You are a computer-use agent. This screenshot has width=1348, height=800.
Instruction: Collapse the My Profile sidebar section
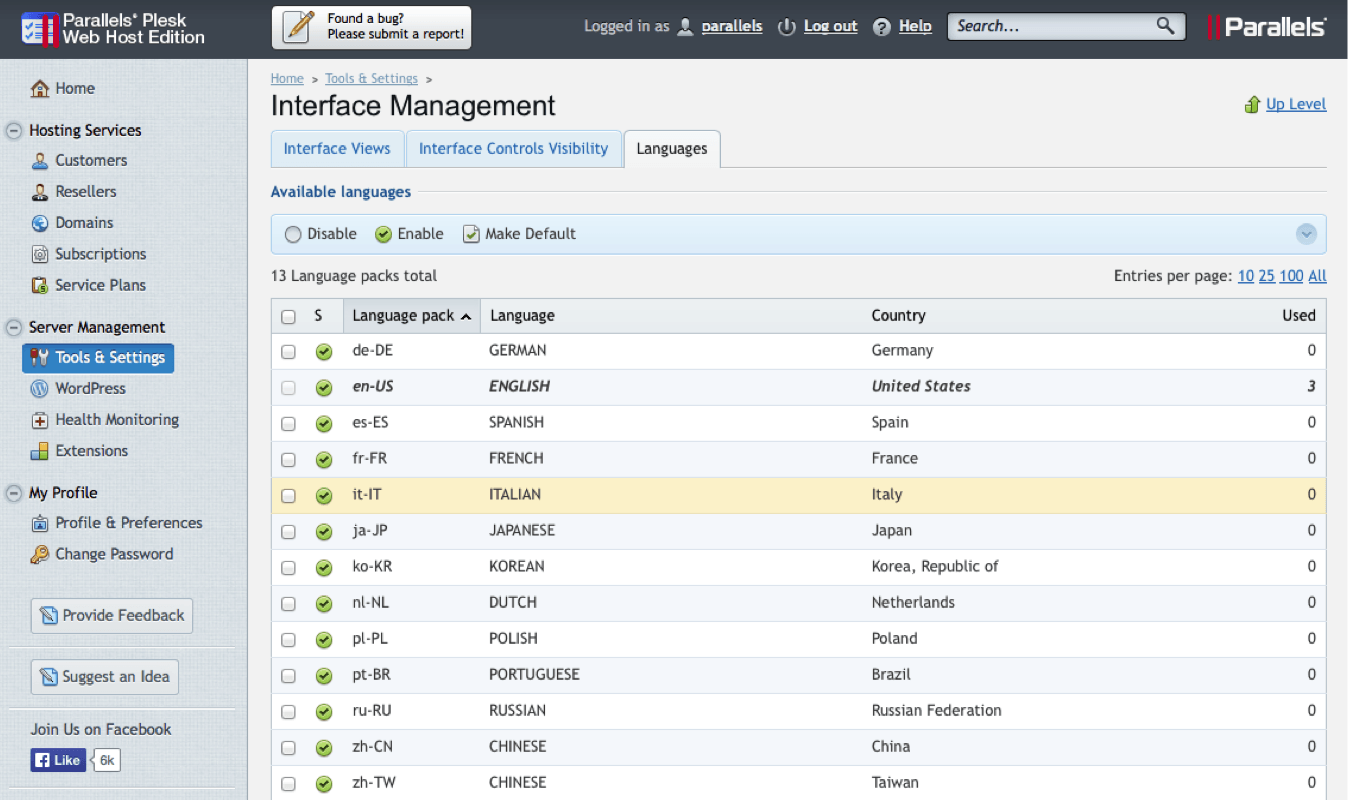coord(14,493)
